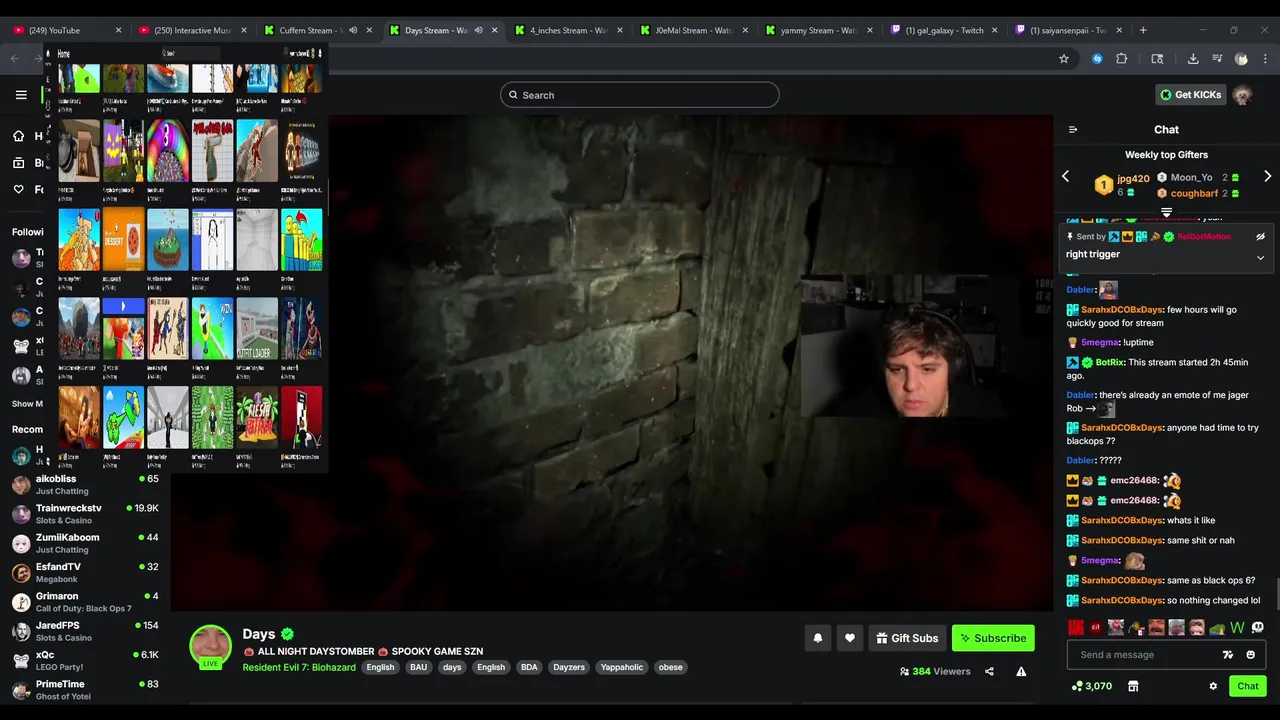Toggle stream notifications bell
This screenshot has height=720, width=1280.
click(x=818, y=638)
